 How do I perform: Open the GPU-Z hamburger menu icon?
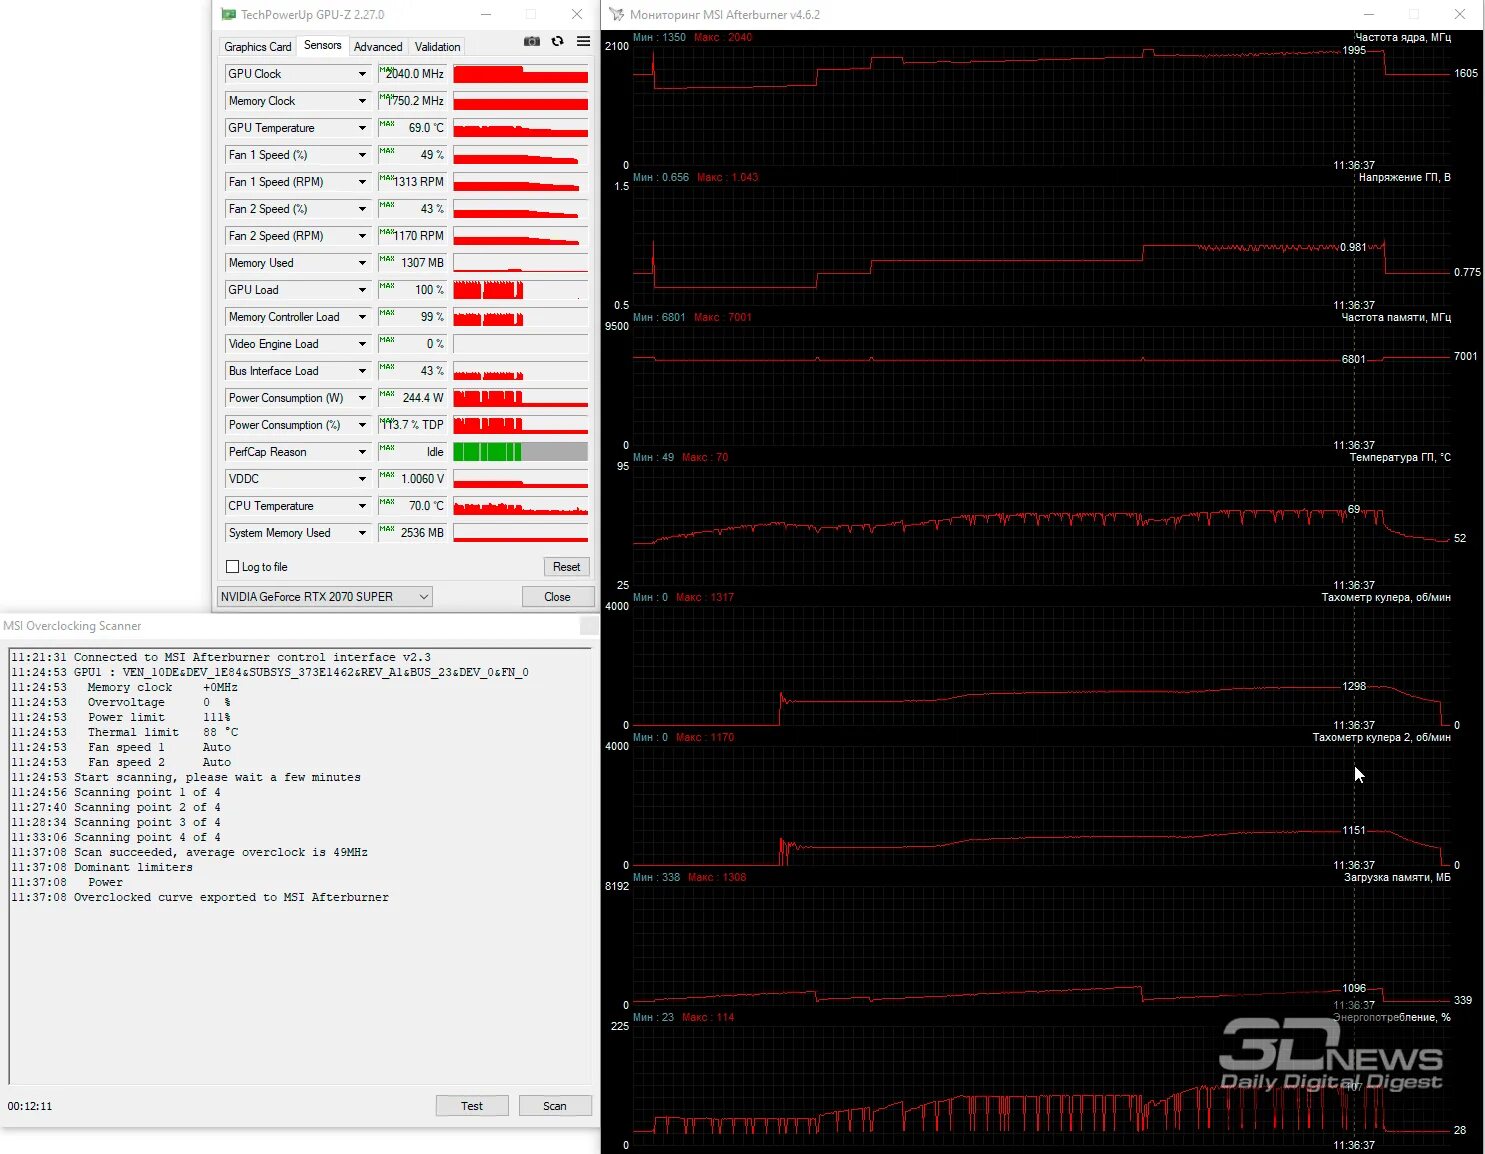pos(583,41)
